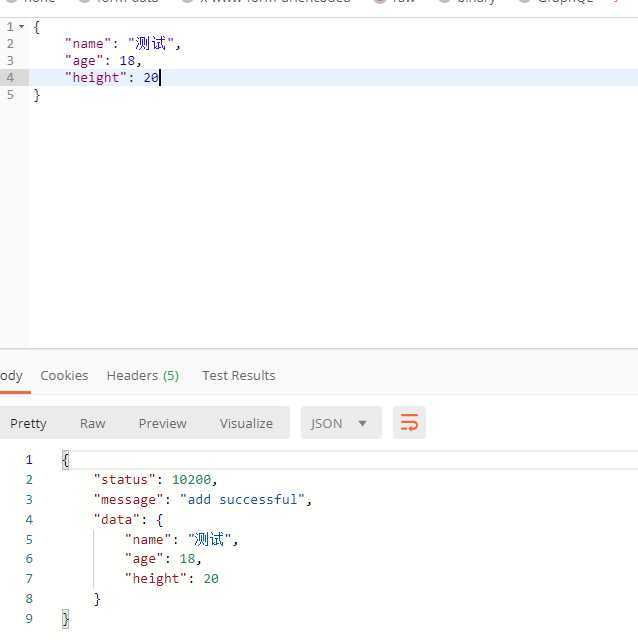Click response "data": { line

pos(129,520)
